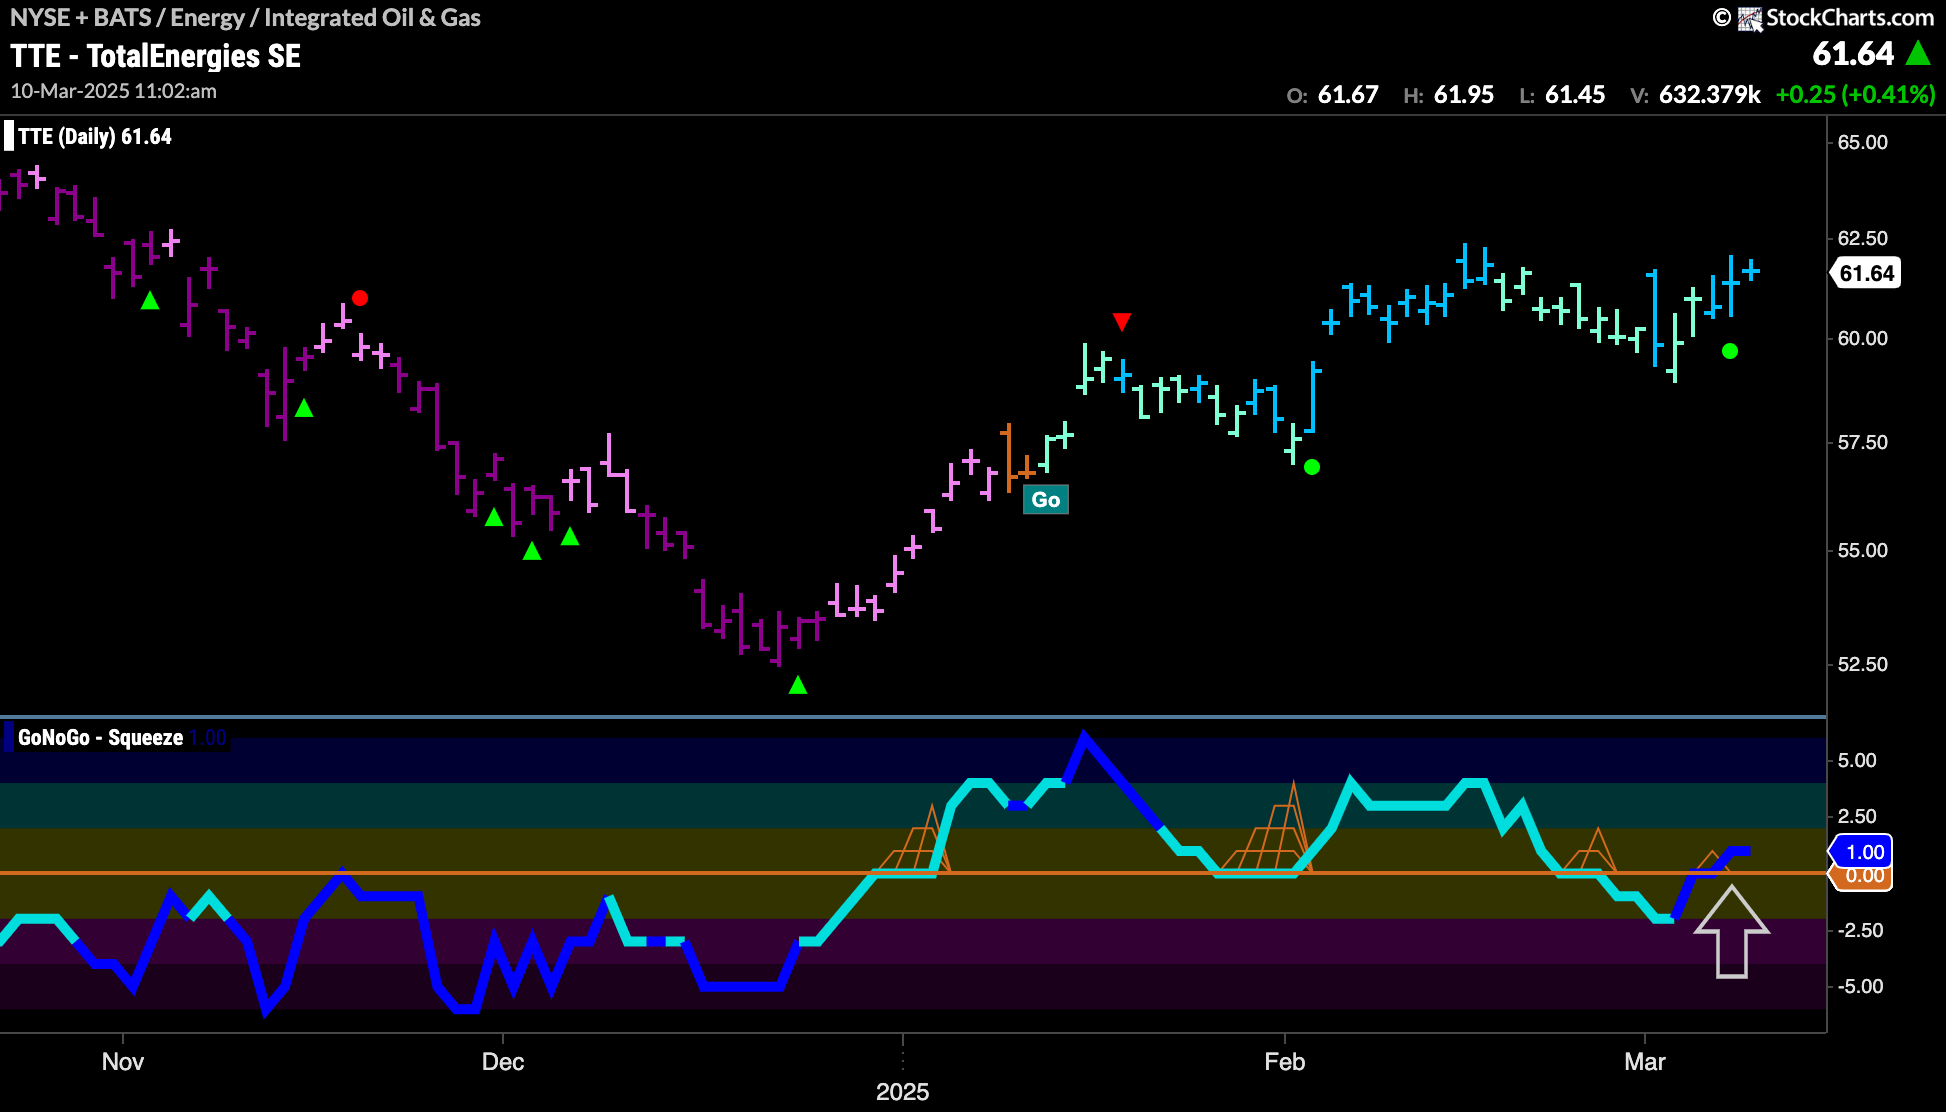This screenshot has width=1946, height=1112.
Task: Click the 60.00 price axis label
Action: (1863, 338)
